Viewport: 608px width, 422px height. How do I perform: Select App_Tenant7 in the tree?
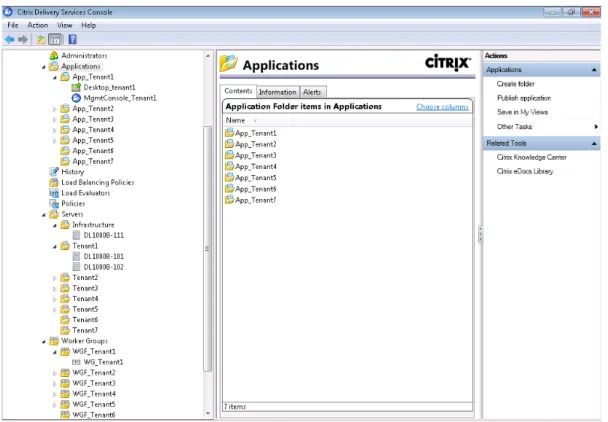[93, 161]
